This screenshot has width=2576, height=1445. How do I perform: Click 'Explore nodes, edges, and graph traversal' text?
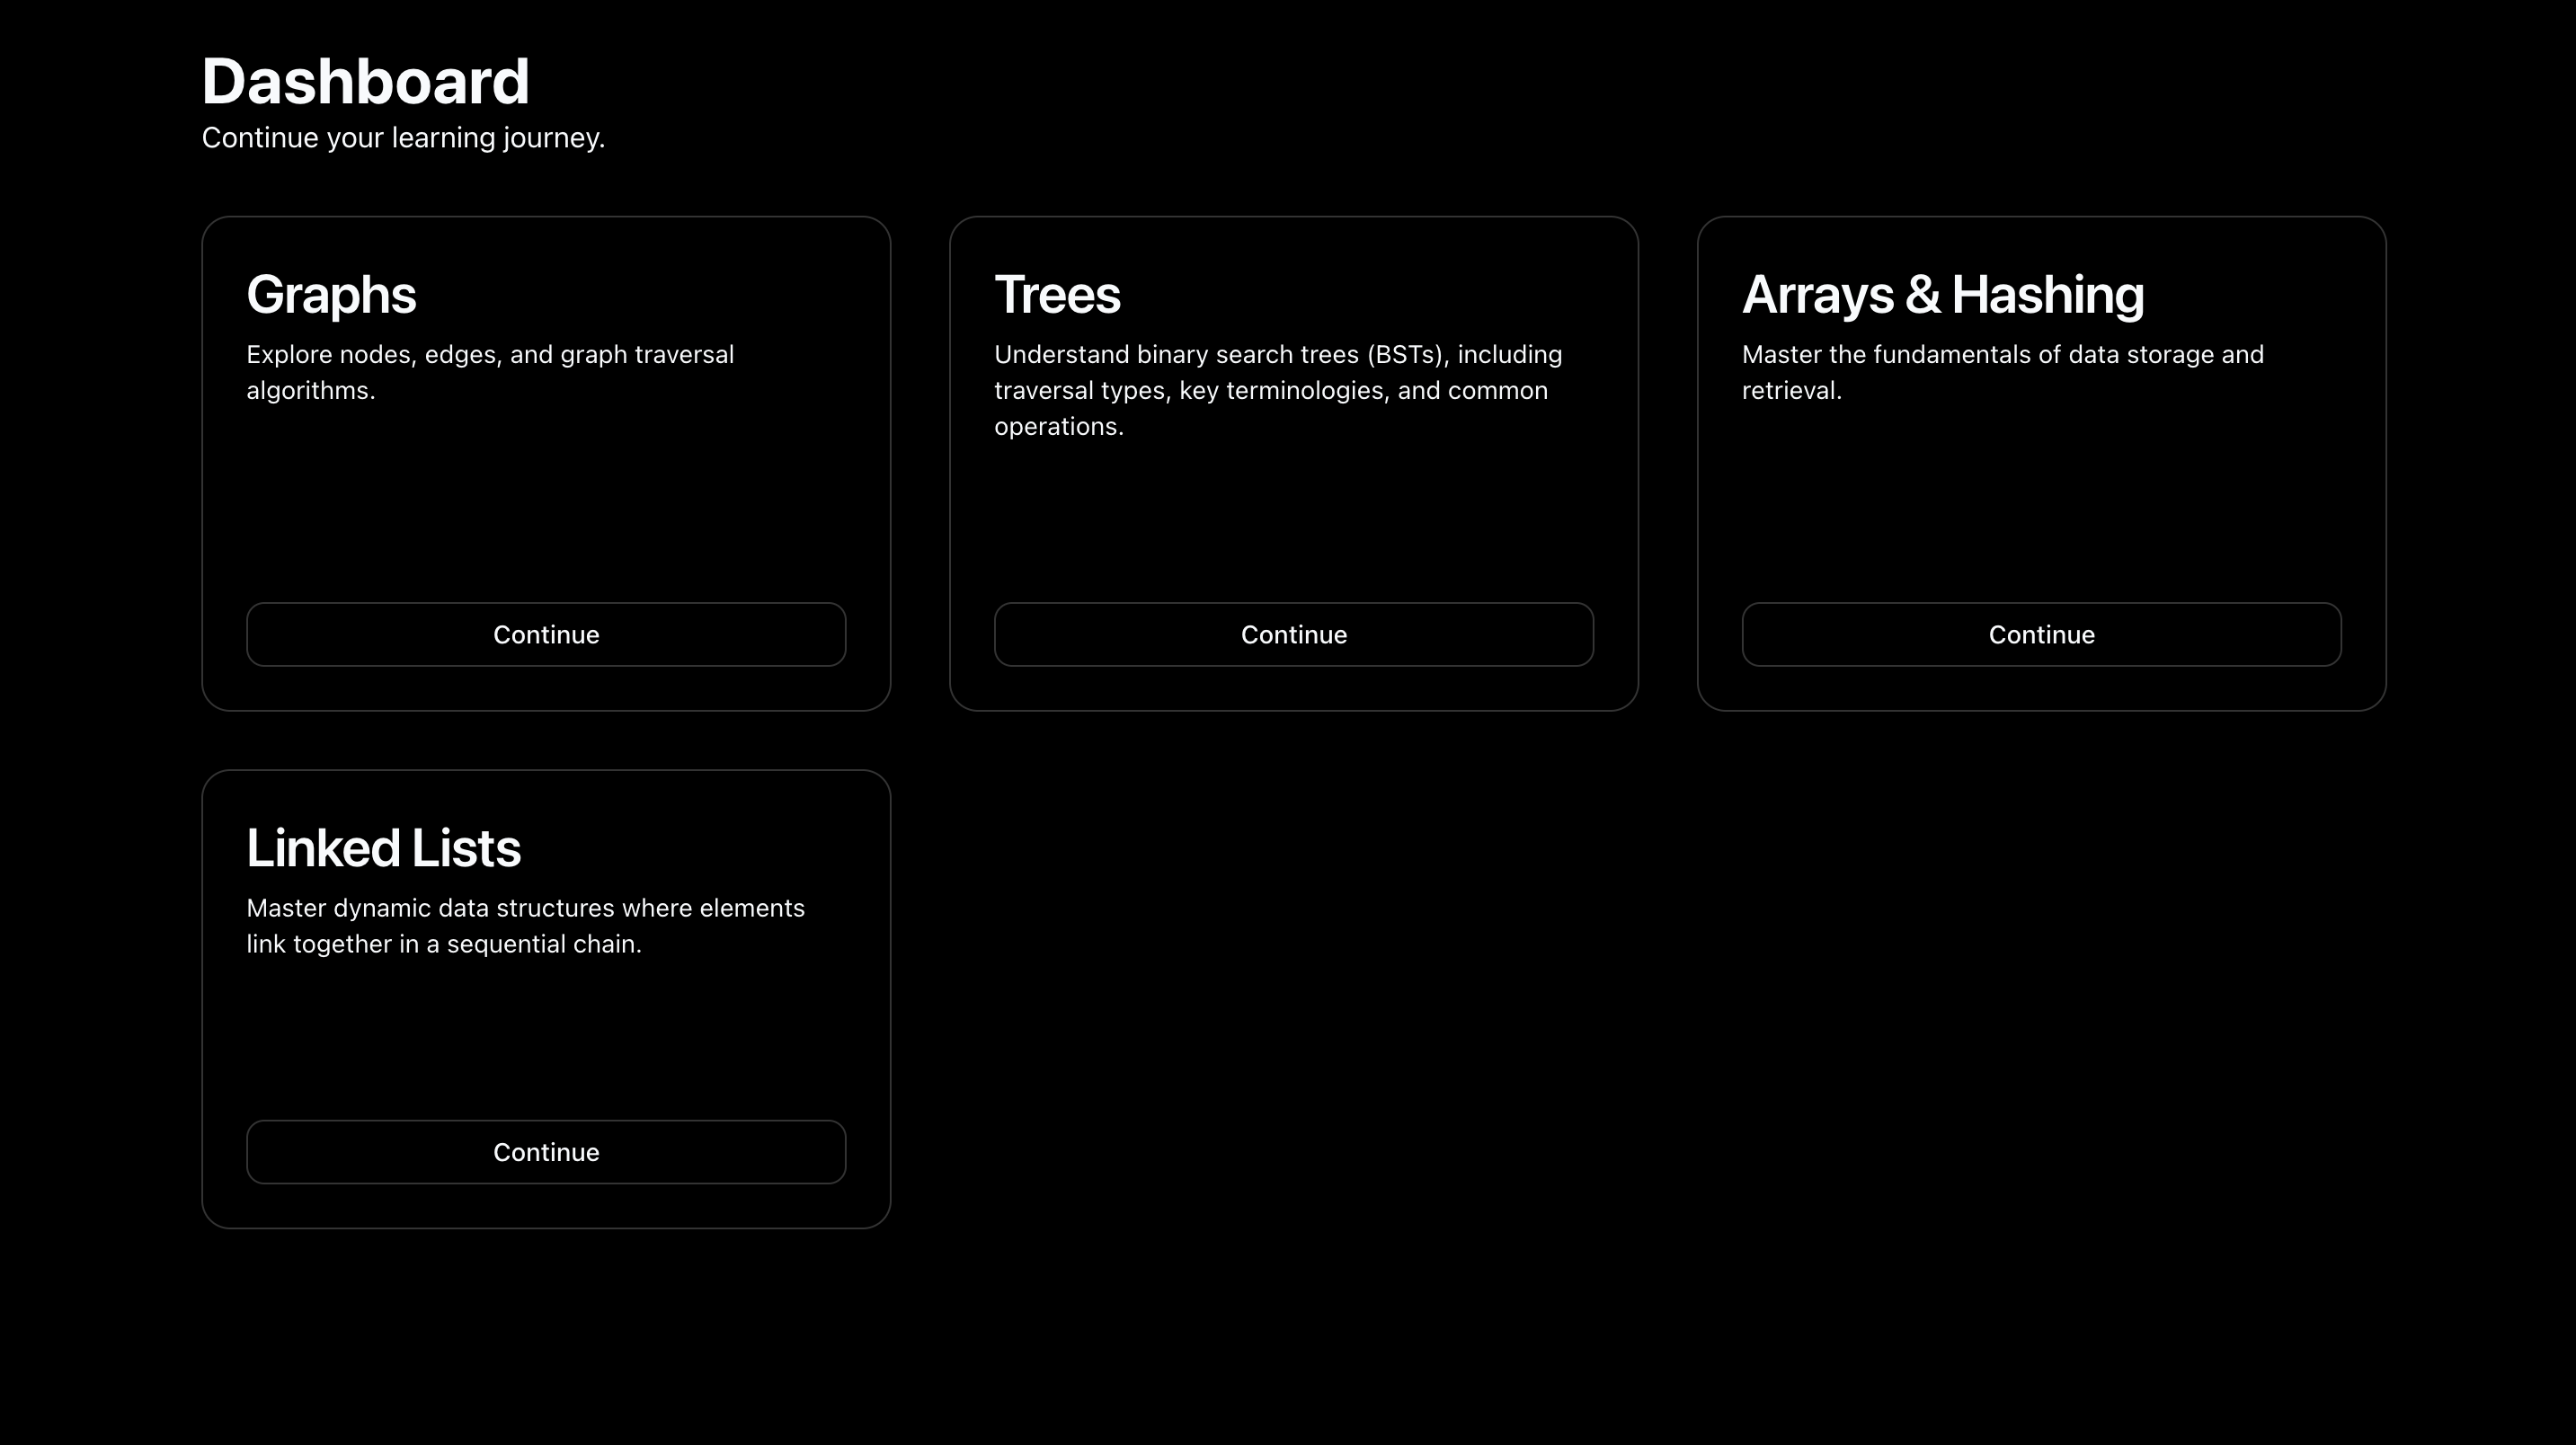click(x=490, y=355)
